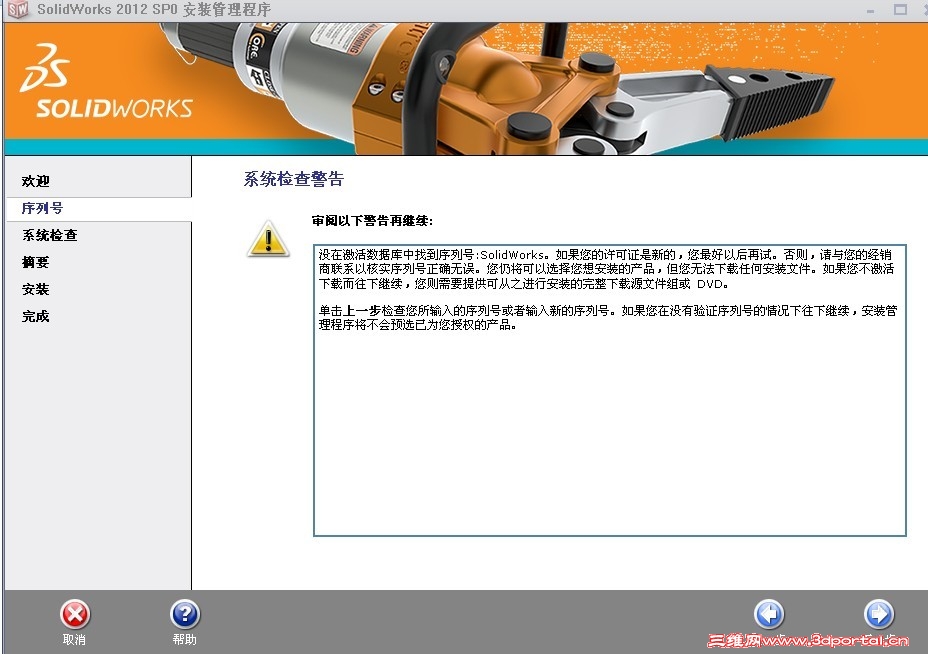Select the 完成 (Finish) step
Viewport: 928px width, 654px height.
36,317
